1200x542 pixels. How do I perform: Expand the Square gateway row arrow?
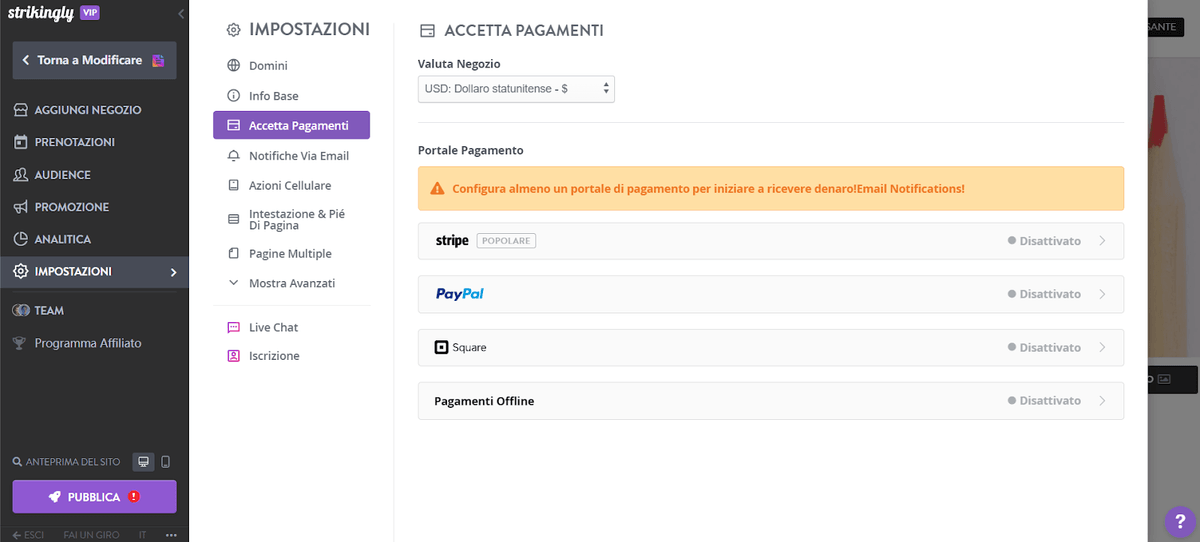1102,347
